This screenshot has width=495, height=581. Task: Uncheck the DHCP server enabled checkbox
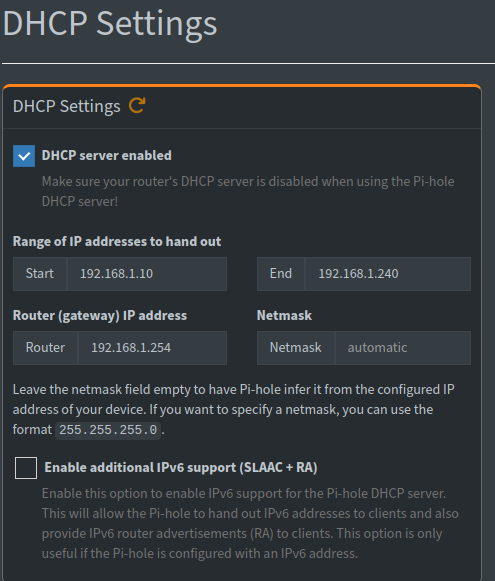click(24, 156)
